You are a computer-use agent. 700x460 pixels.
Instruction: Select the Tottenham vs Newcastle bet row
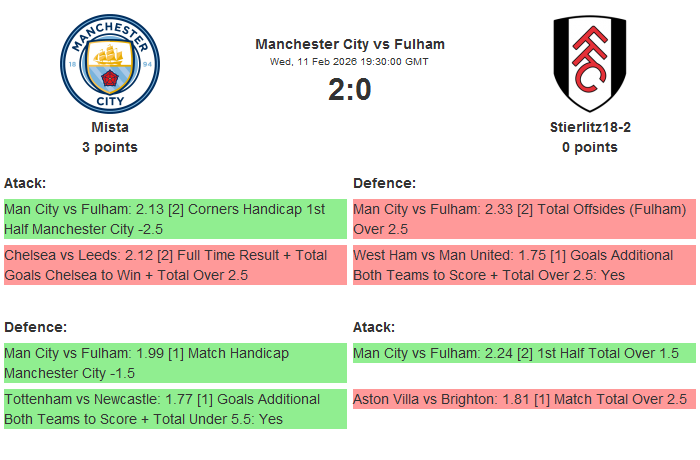175,409
